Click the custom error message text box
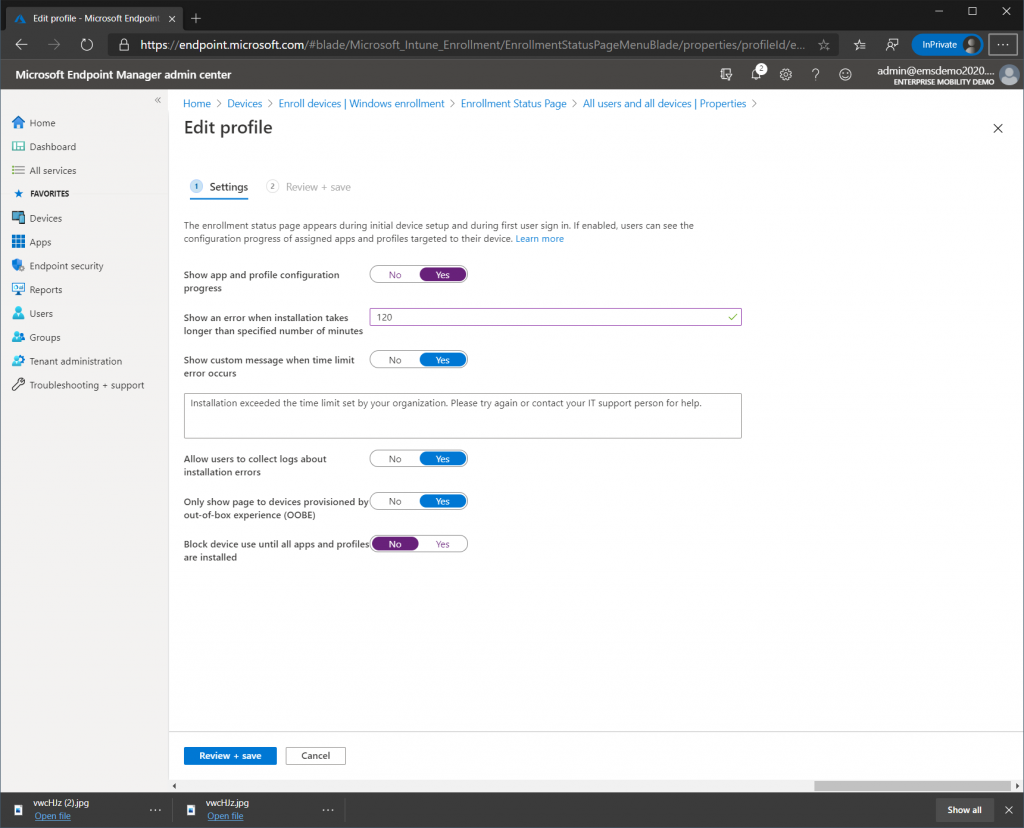This screenshot has height=828, width=1024. click(x=462, y=416)
